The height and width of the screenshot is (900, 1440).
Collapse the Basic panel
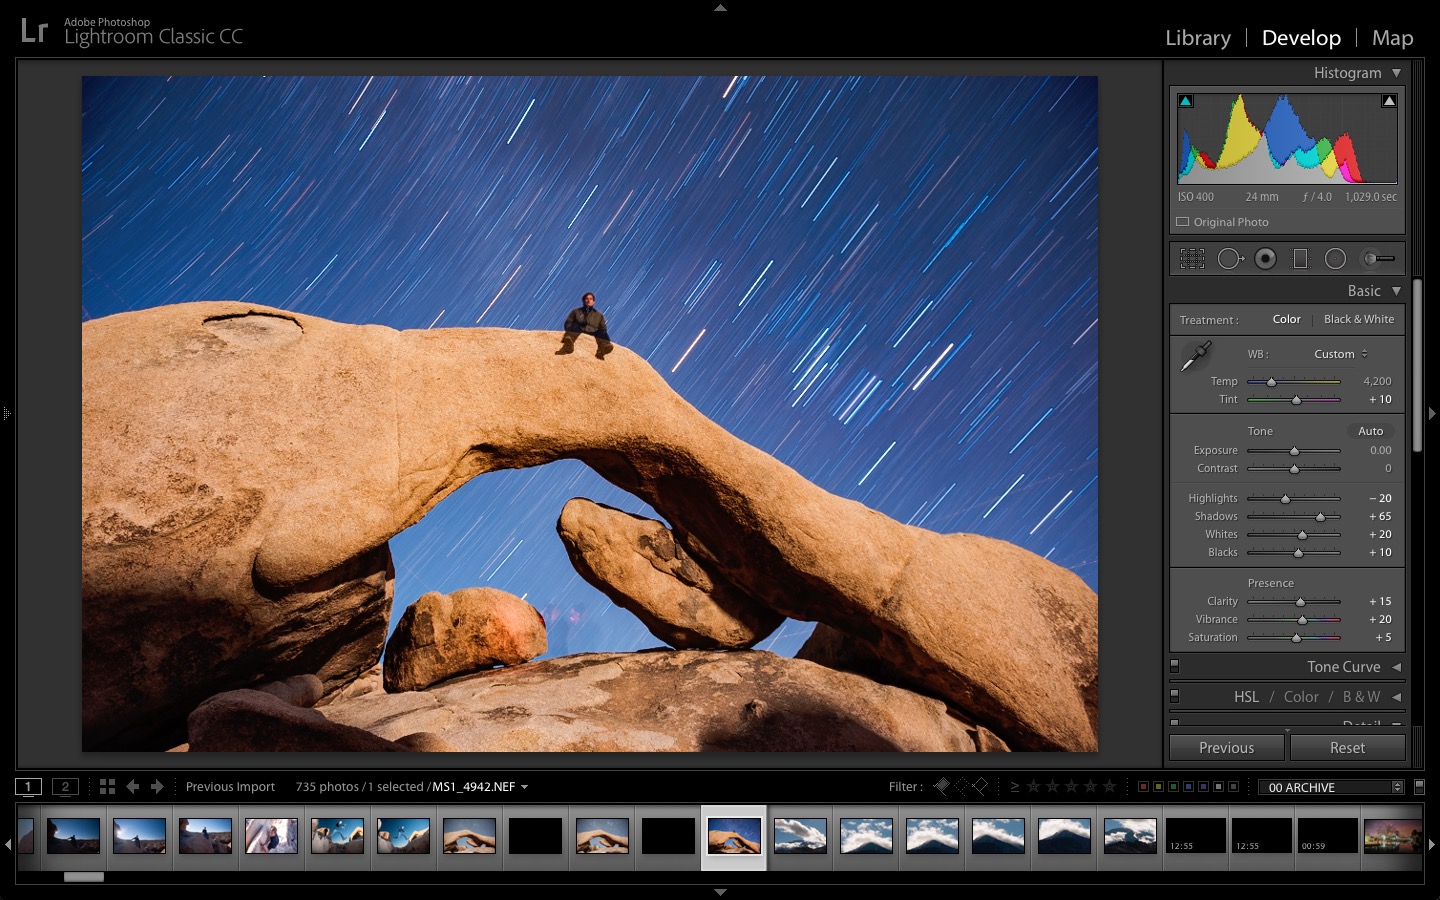[1396, 290]
